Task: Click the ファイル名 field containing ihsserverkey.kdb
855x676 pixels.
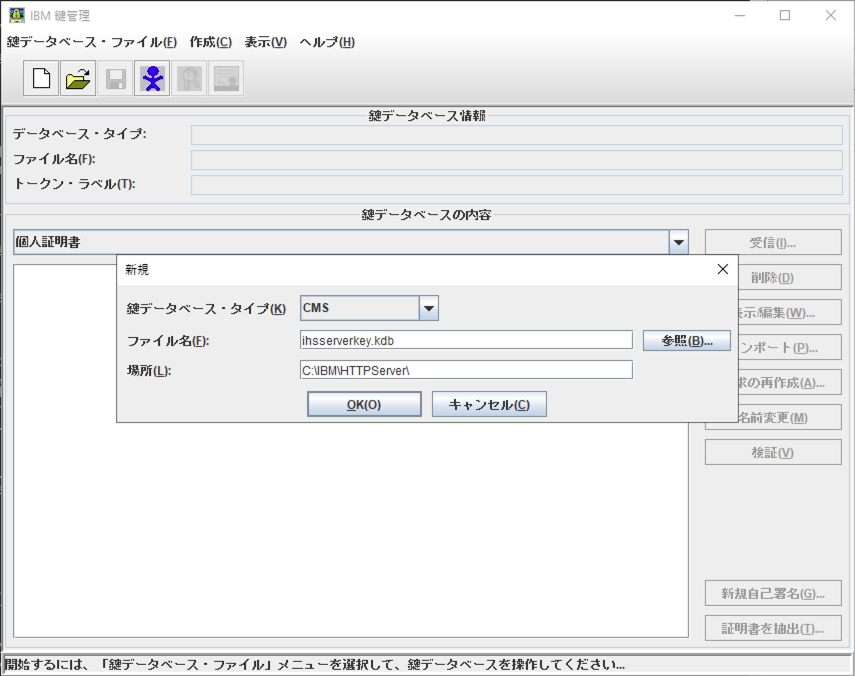Action: point(466,340)
